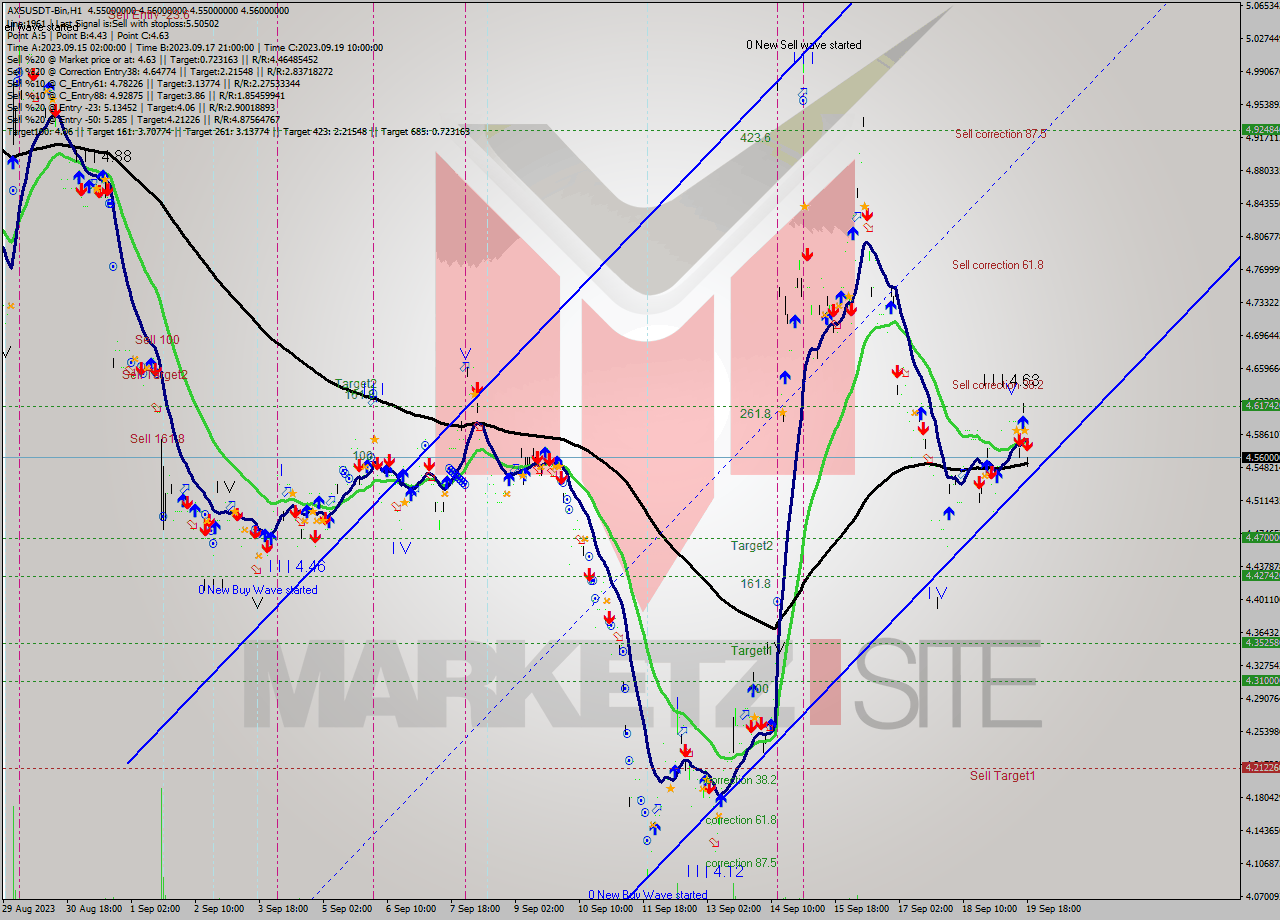
Task: Click the '0 New Sell wave started' label
Action: point(804,45)
